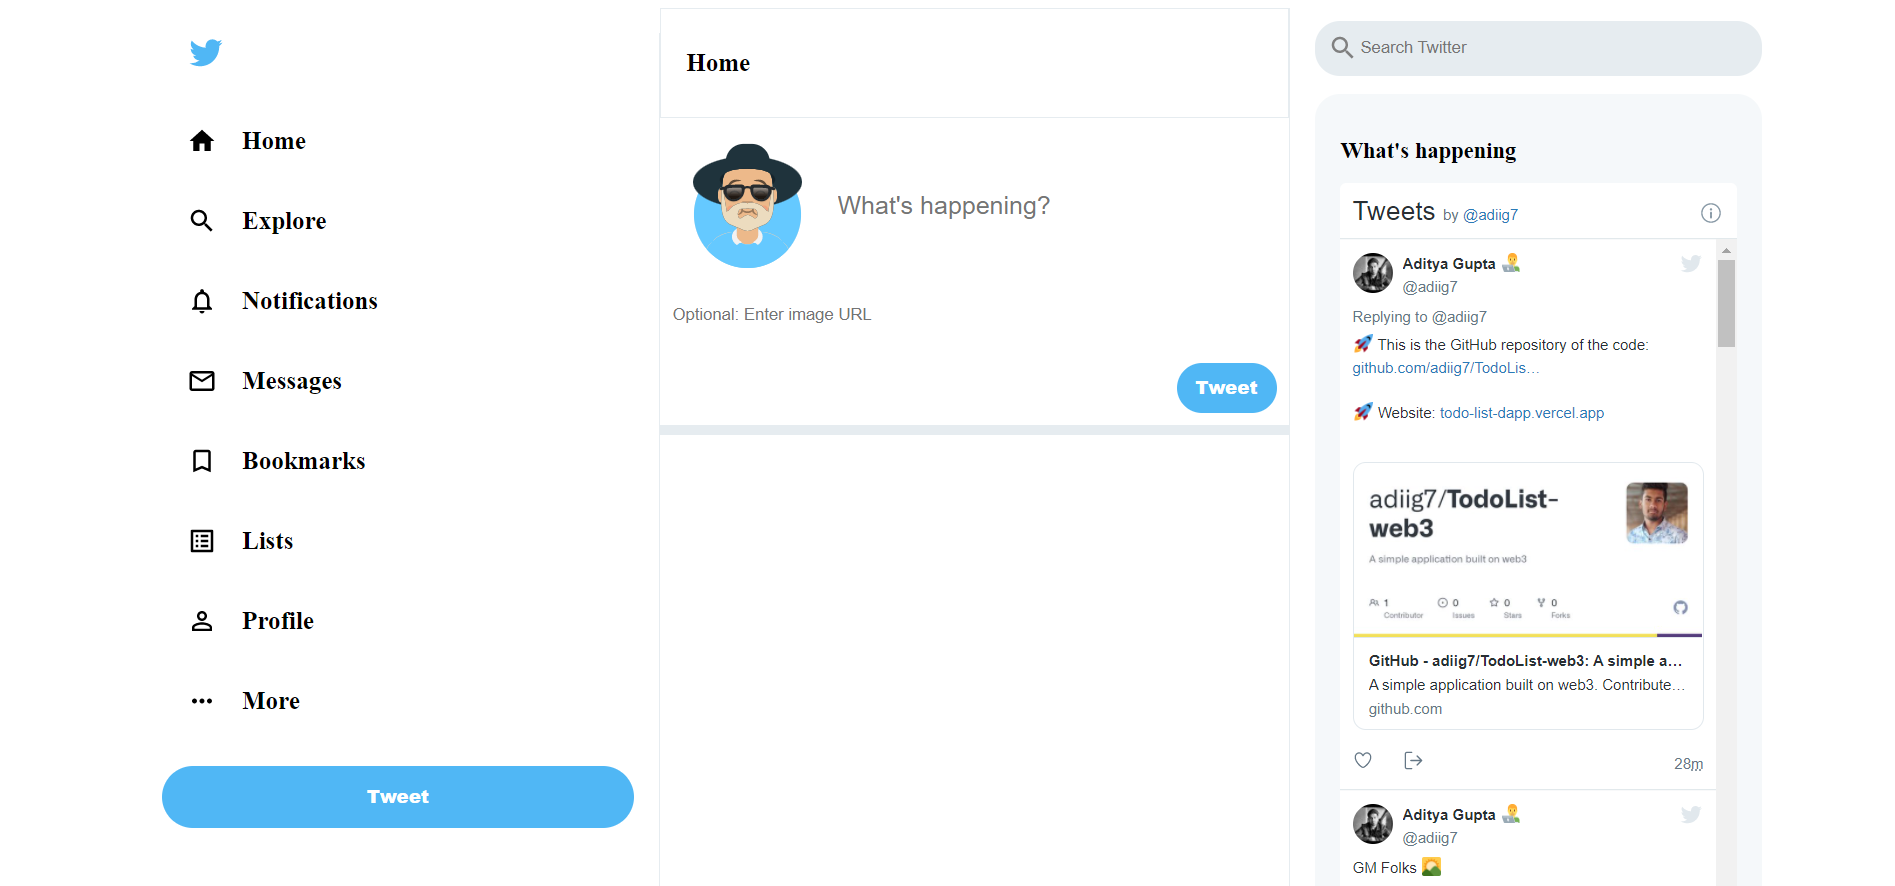Open Explore using the magnifier icon

[202, 220]
